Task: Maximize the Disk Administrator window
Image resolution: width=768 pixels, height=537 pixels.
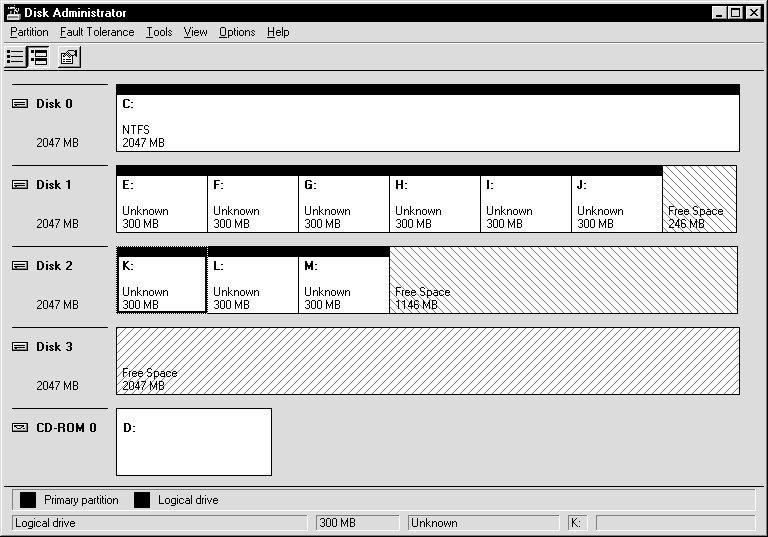Action: coord(736,12)
